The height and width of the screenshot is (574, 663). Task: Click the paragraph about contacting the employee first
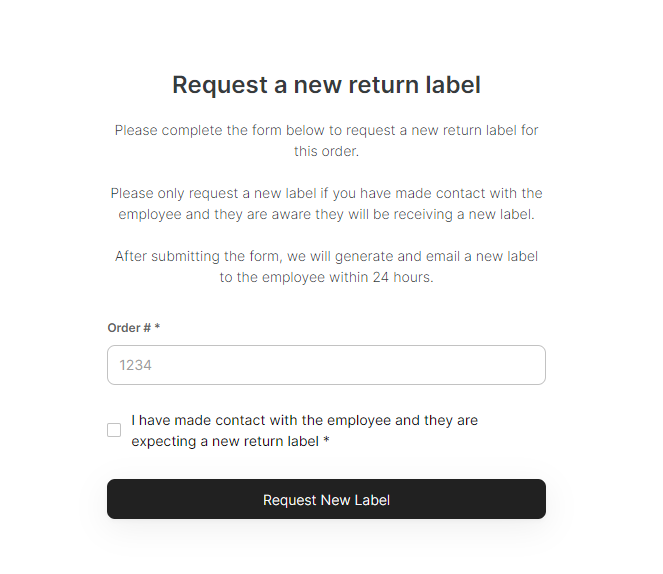coord(326,204)
